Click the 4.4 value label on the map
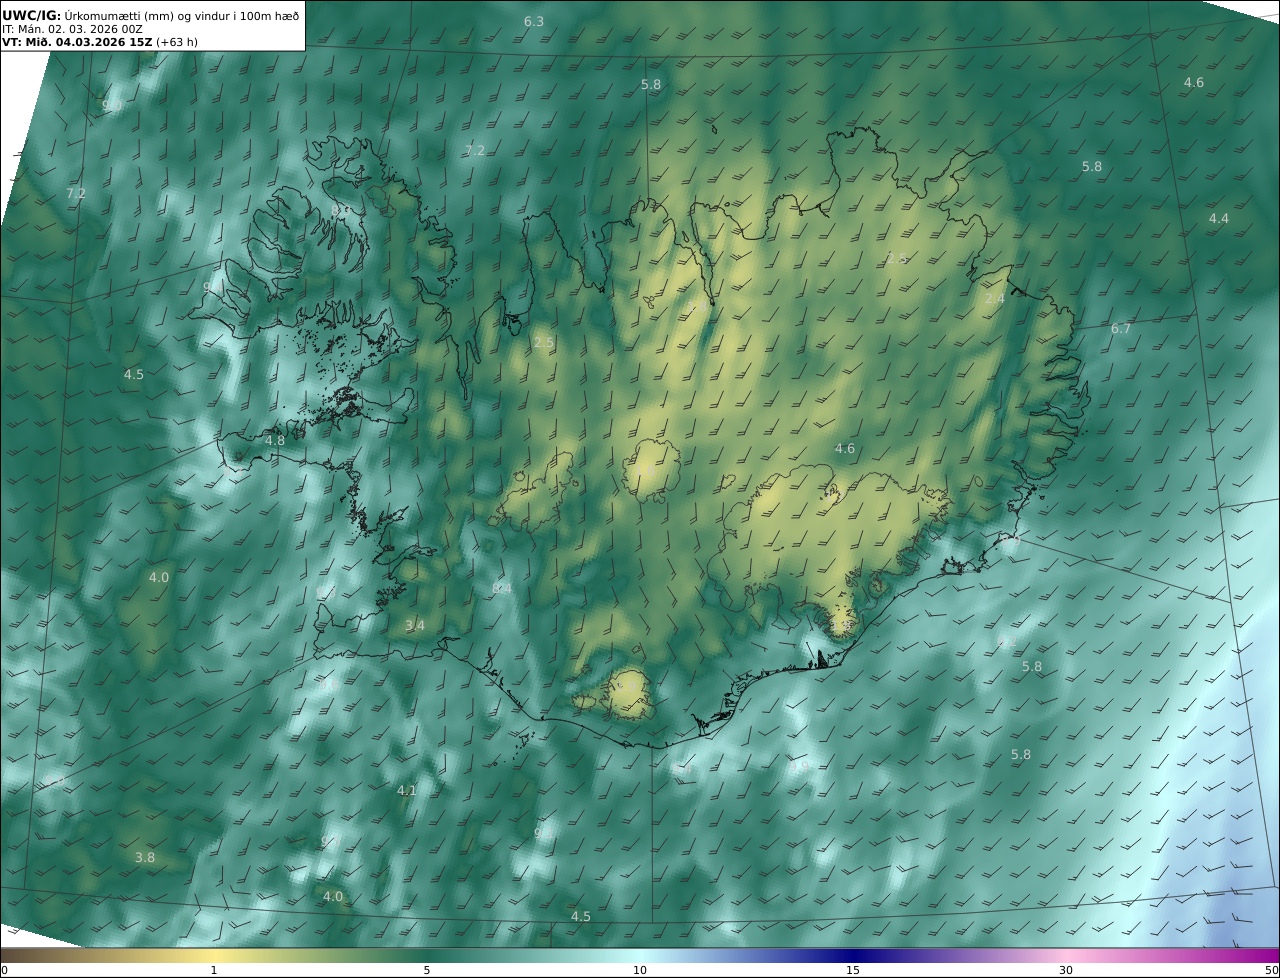This screenshot has width=1280, height=978. 1219,218
